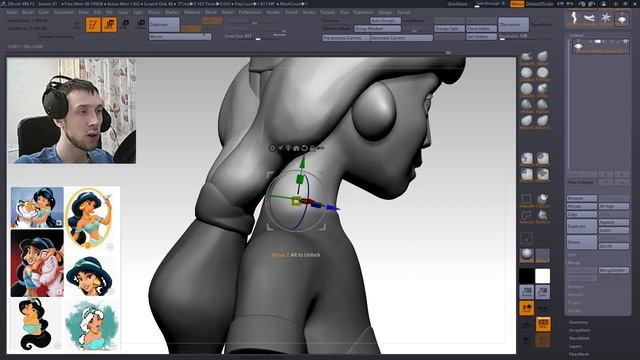Viewport: 640px width, 360px height.
Task: Expand the Project subsection
Action: point(575,302)
